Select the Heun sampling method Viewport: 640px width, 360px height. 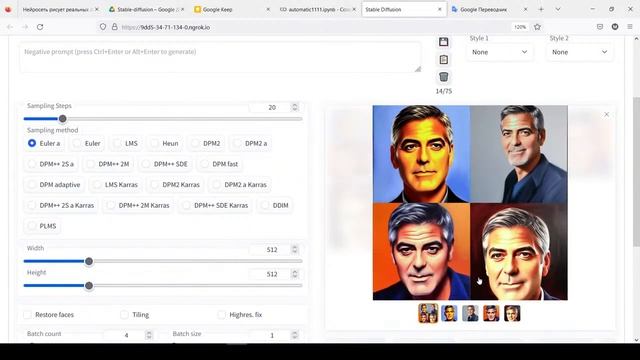164,143
